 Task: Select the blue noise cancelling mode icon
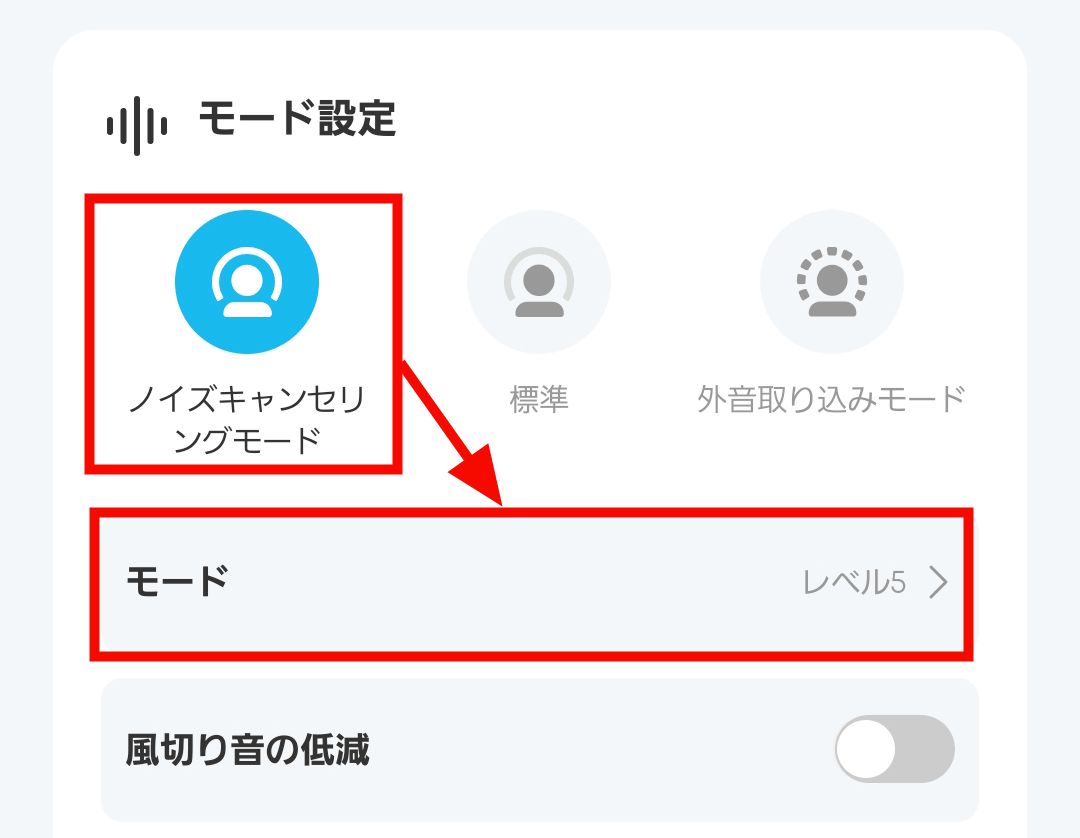point(247,282)
